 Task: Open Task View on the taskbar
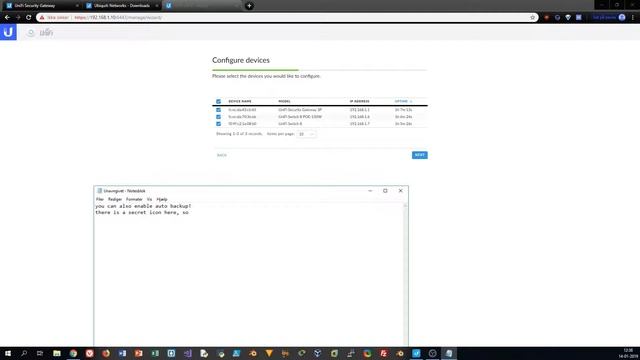coord(40,353)
